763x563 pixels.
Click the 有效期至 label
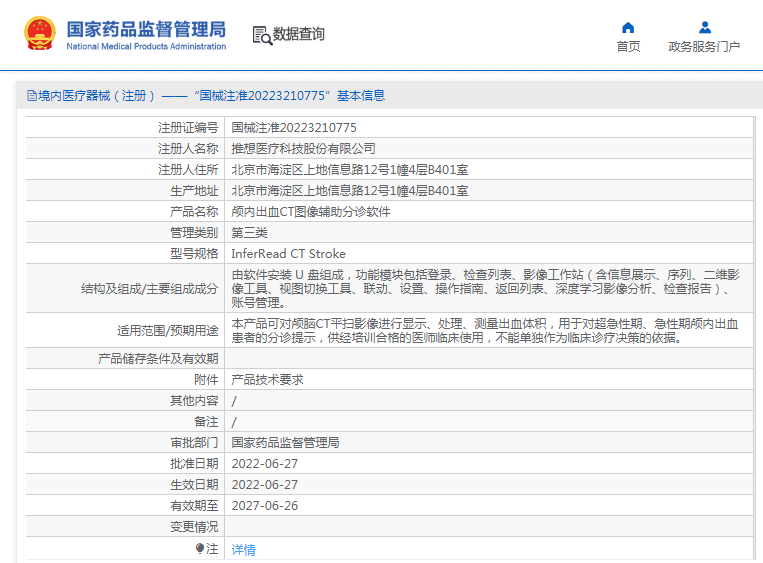click(194, 506)
